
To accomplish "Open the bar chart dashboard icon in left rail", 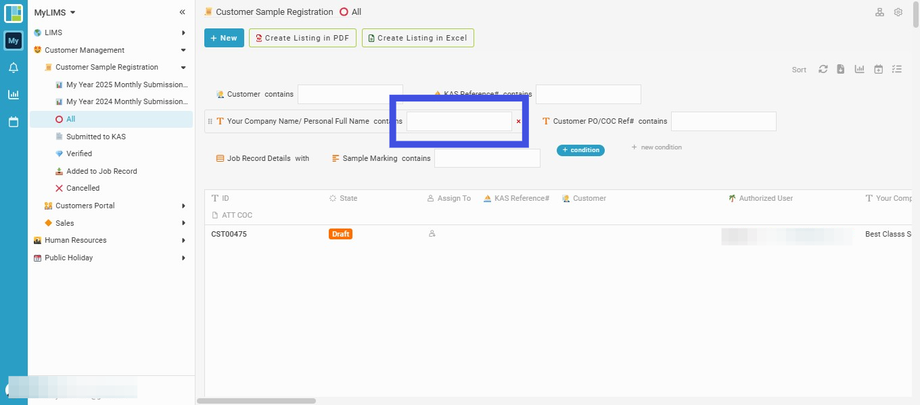I will tap(13, 94).
